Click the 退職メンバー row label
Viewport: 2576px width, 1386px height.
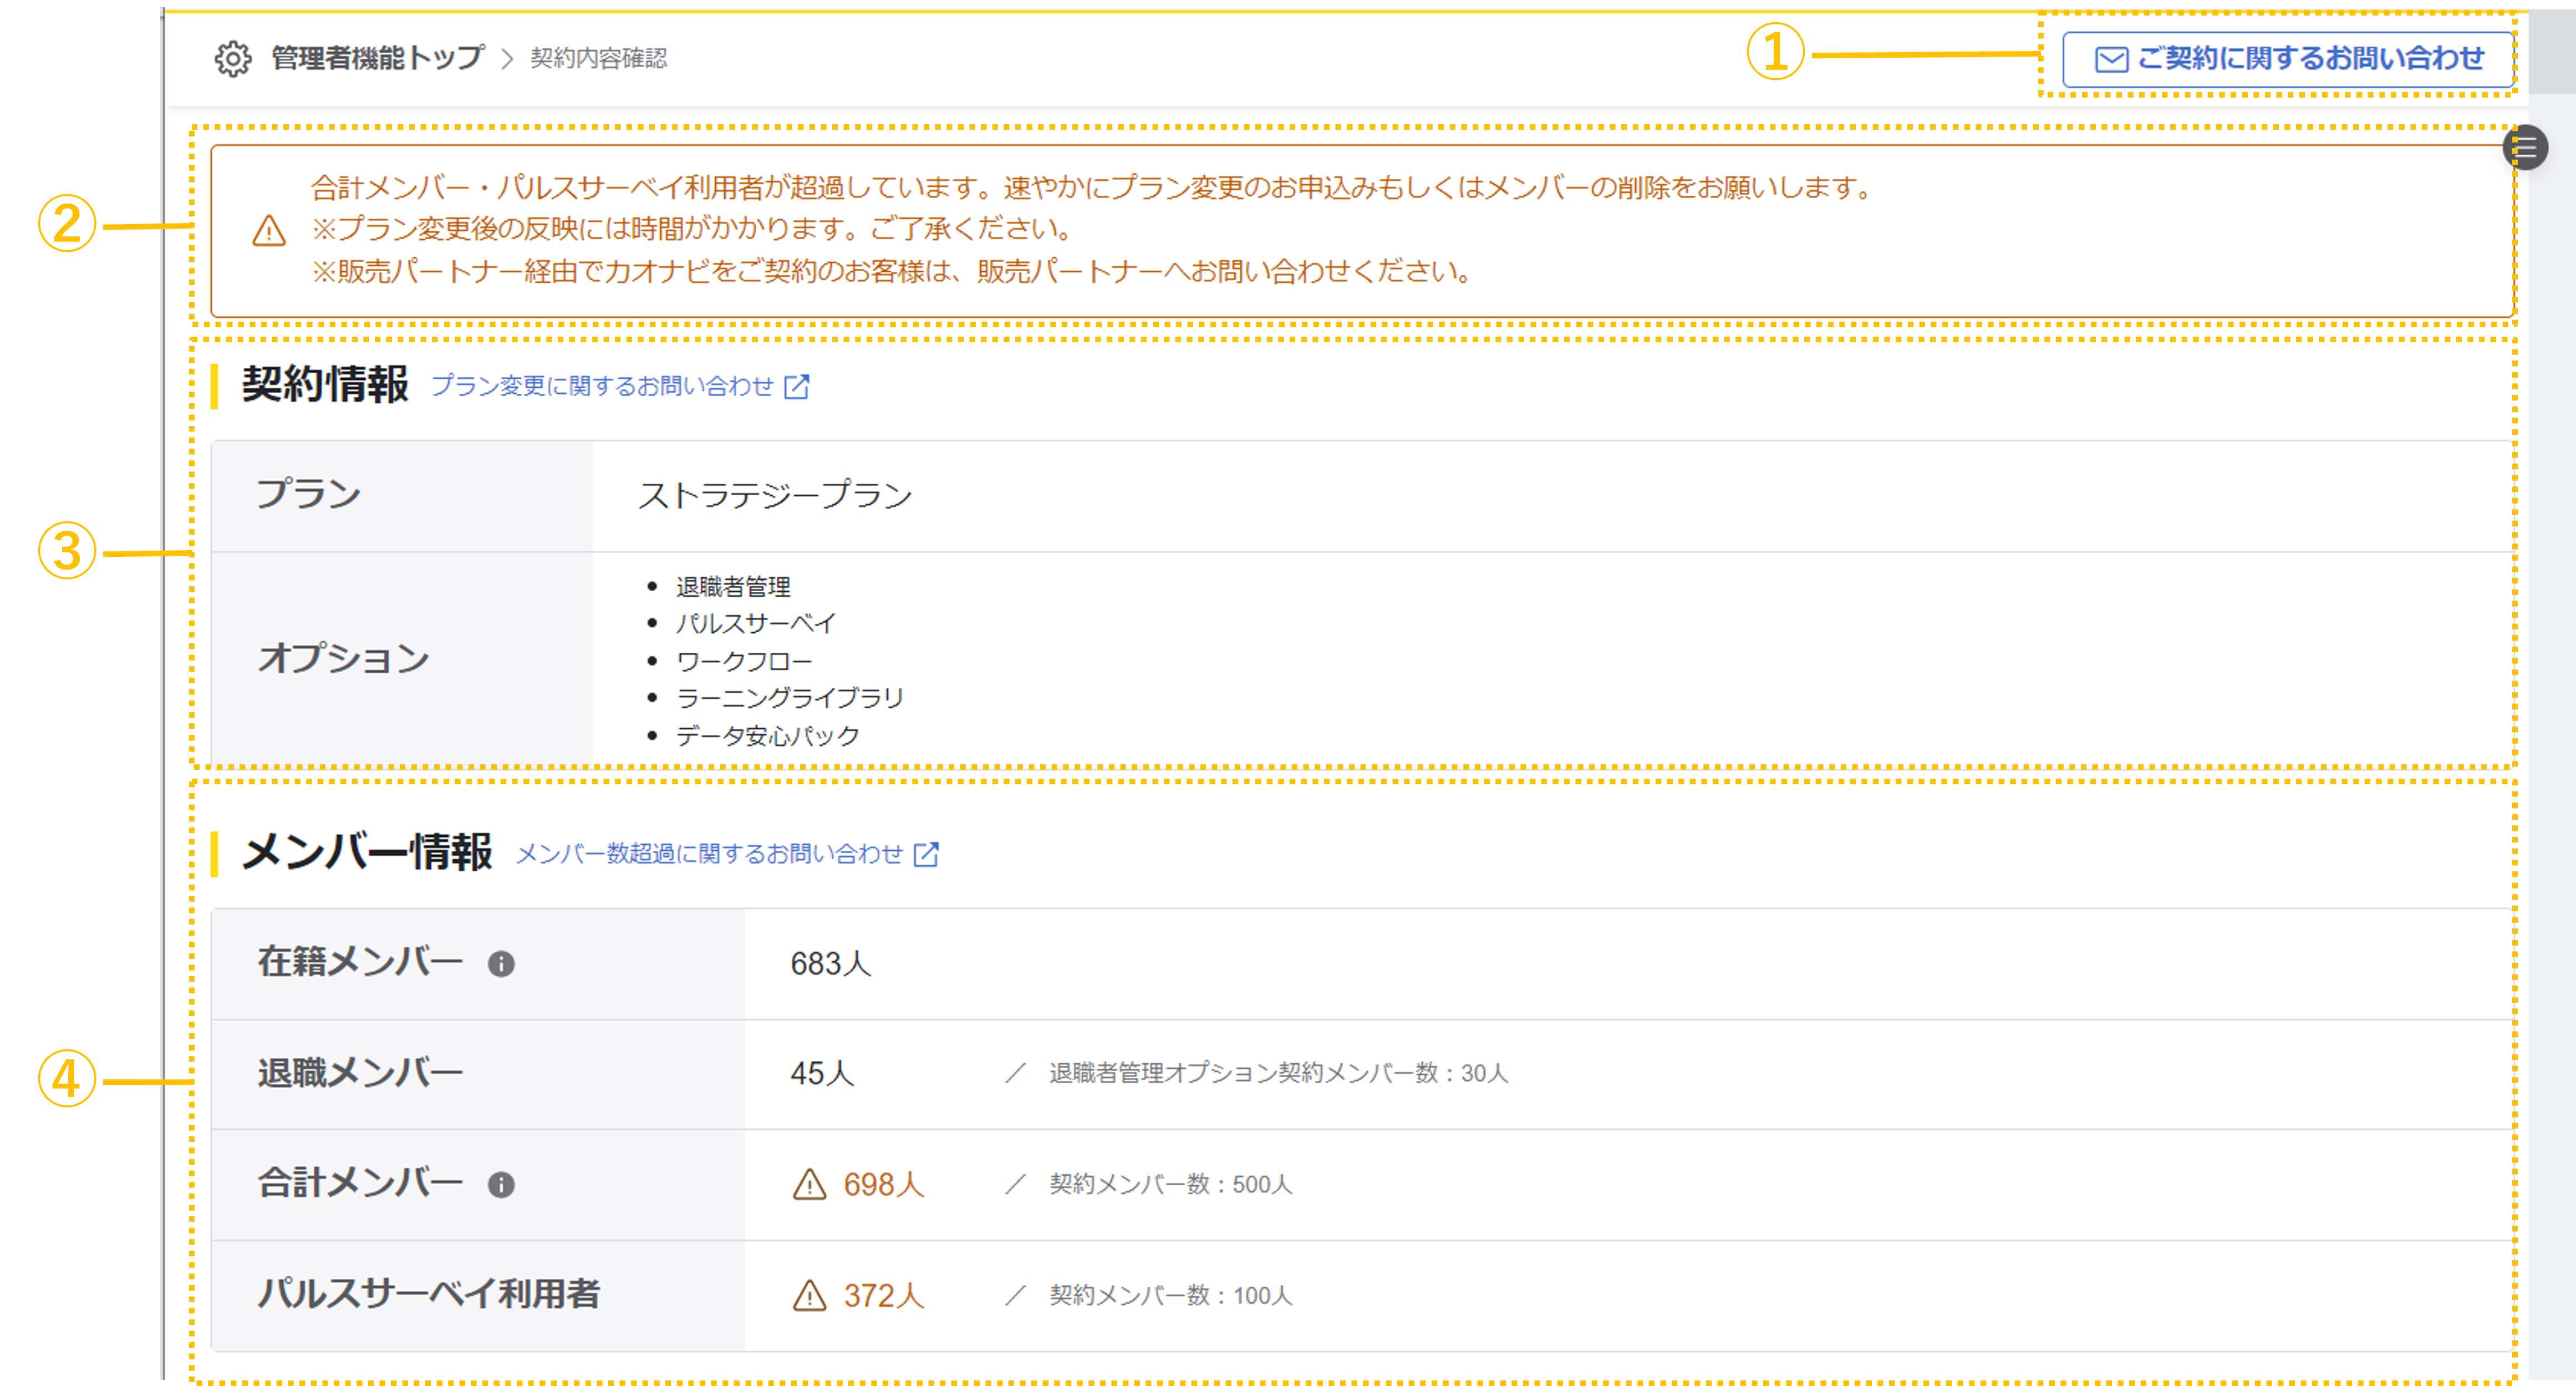tap(360, 1073)
